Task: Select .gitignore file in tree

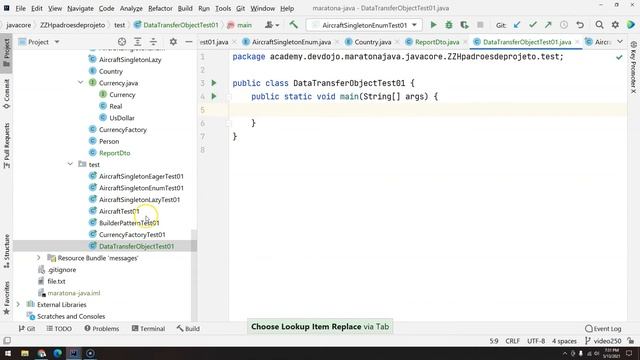Action: [62, 269]
